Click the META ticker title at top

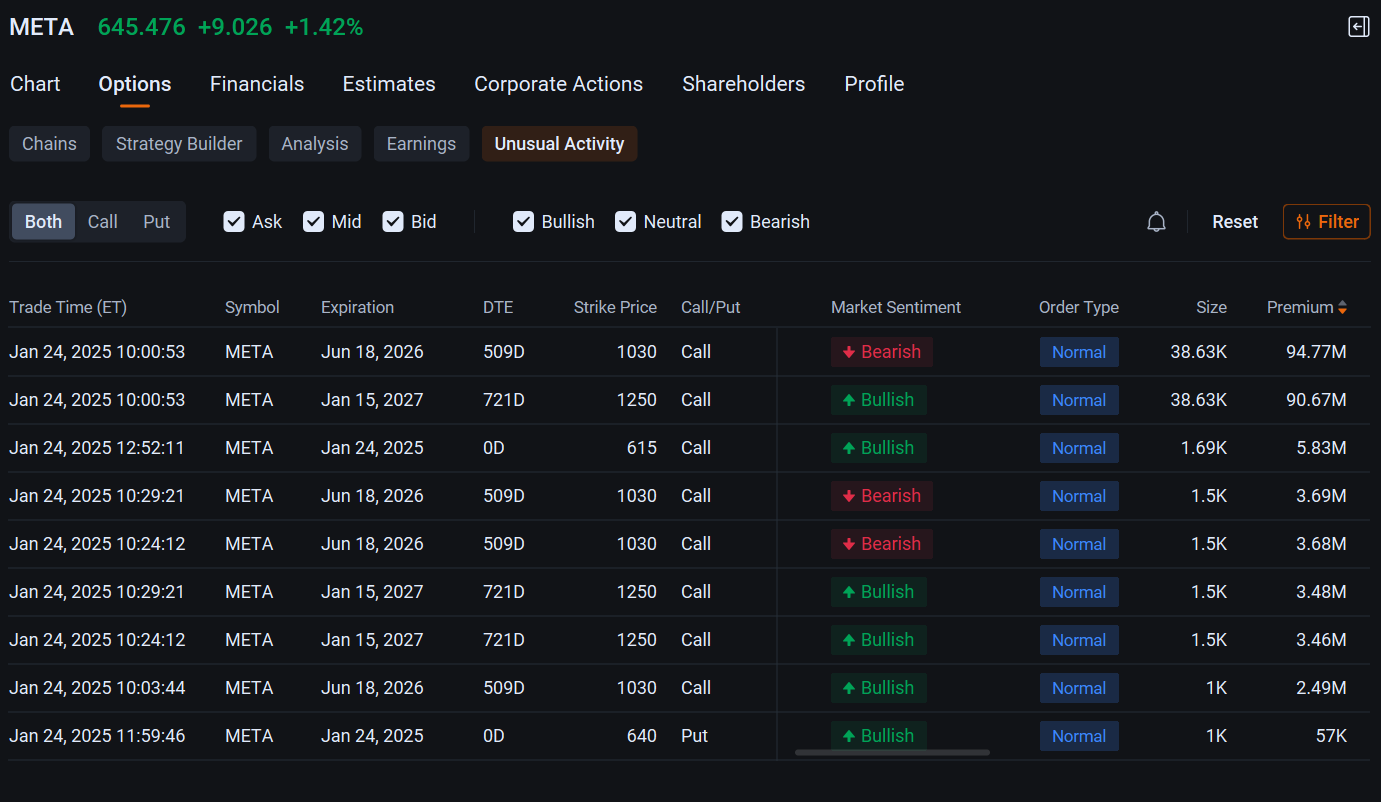[42, 27]
